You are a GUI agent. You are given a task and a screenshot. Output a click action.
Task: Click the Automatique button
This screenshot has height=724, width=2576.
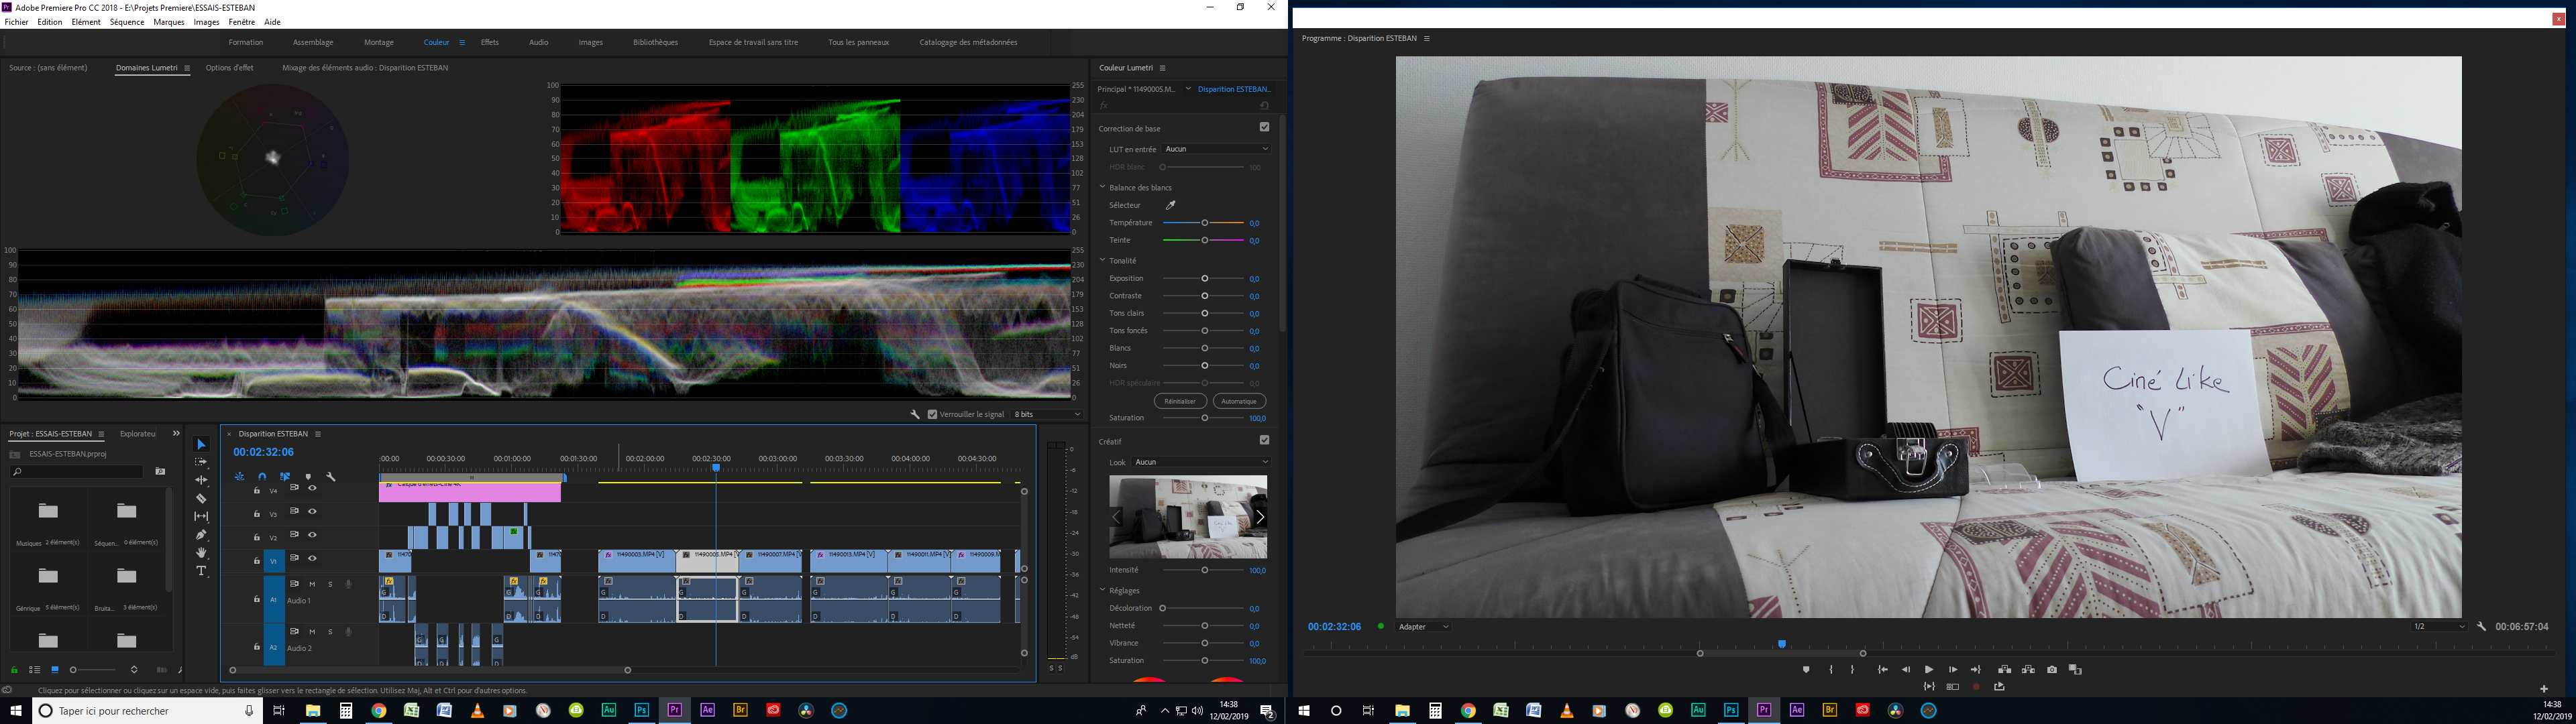pos(1238,401)
